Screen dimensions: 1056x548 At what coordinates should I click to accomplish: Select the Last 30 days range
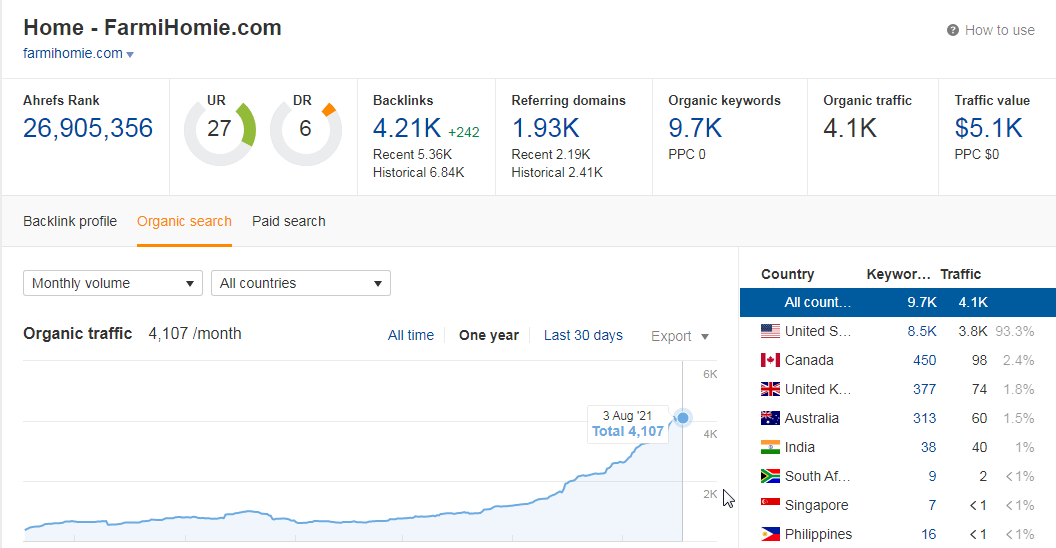coord(583,336)
